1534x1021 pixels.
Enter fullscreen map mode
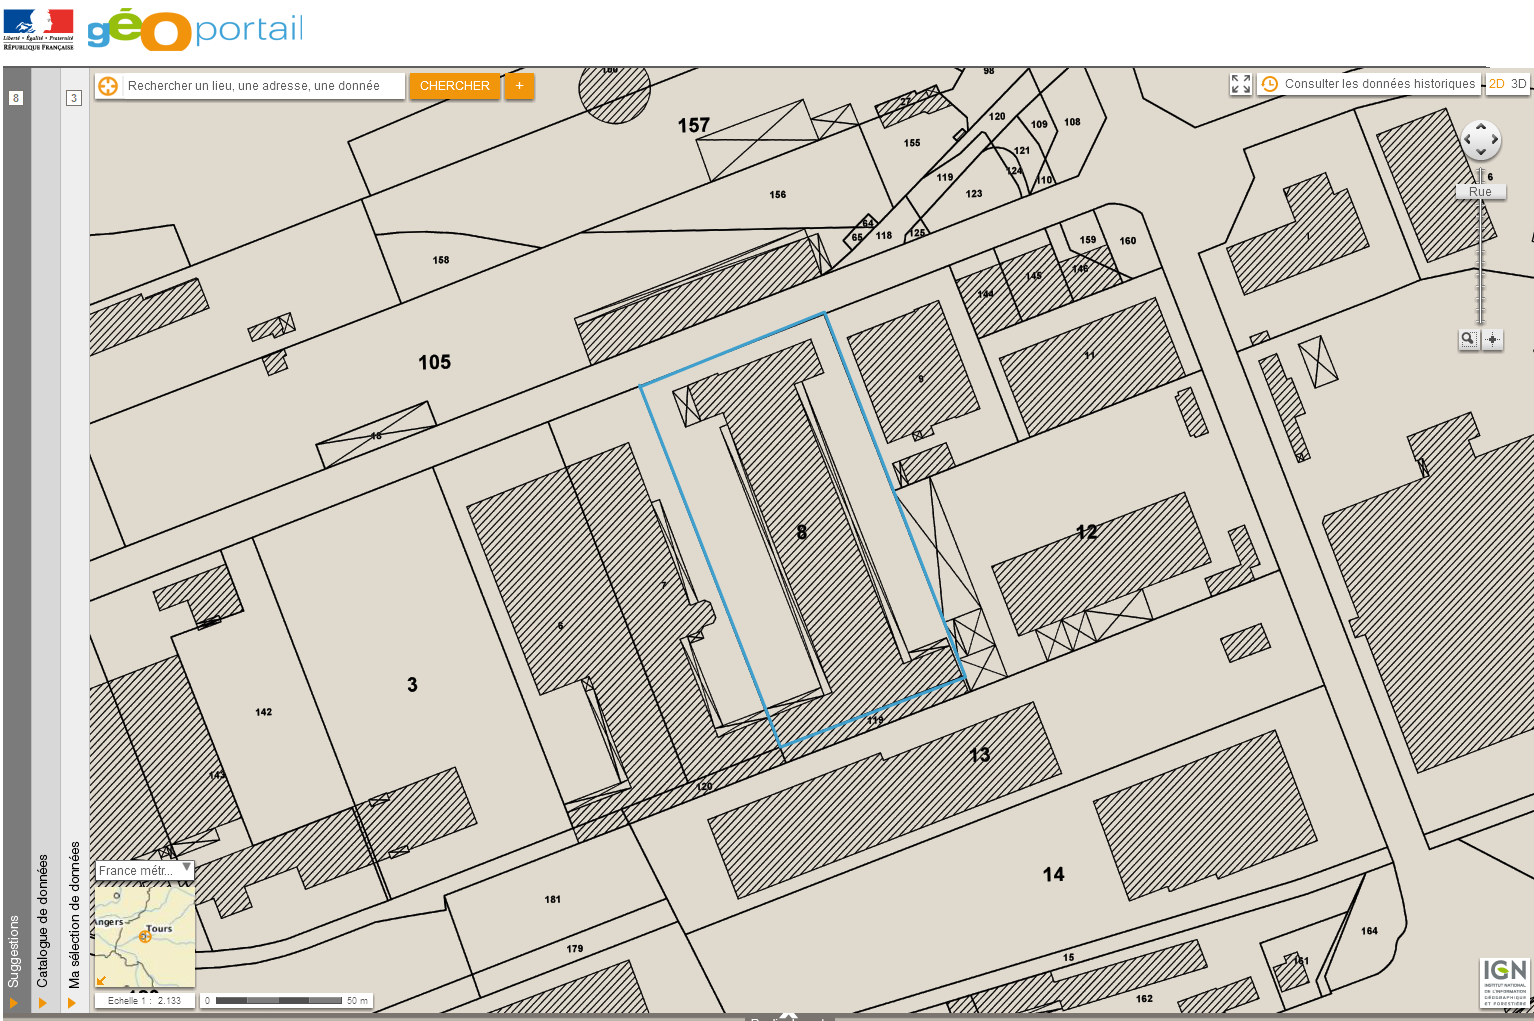[x=1240, y=84]
